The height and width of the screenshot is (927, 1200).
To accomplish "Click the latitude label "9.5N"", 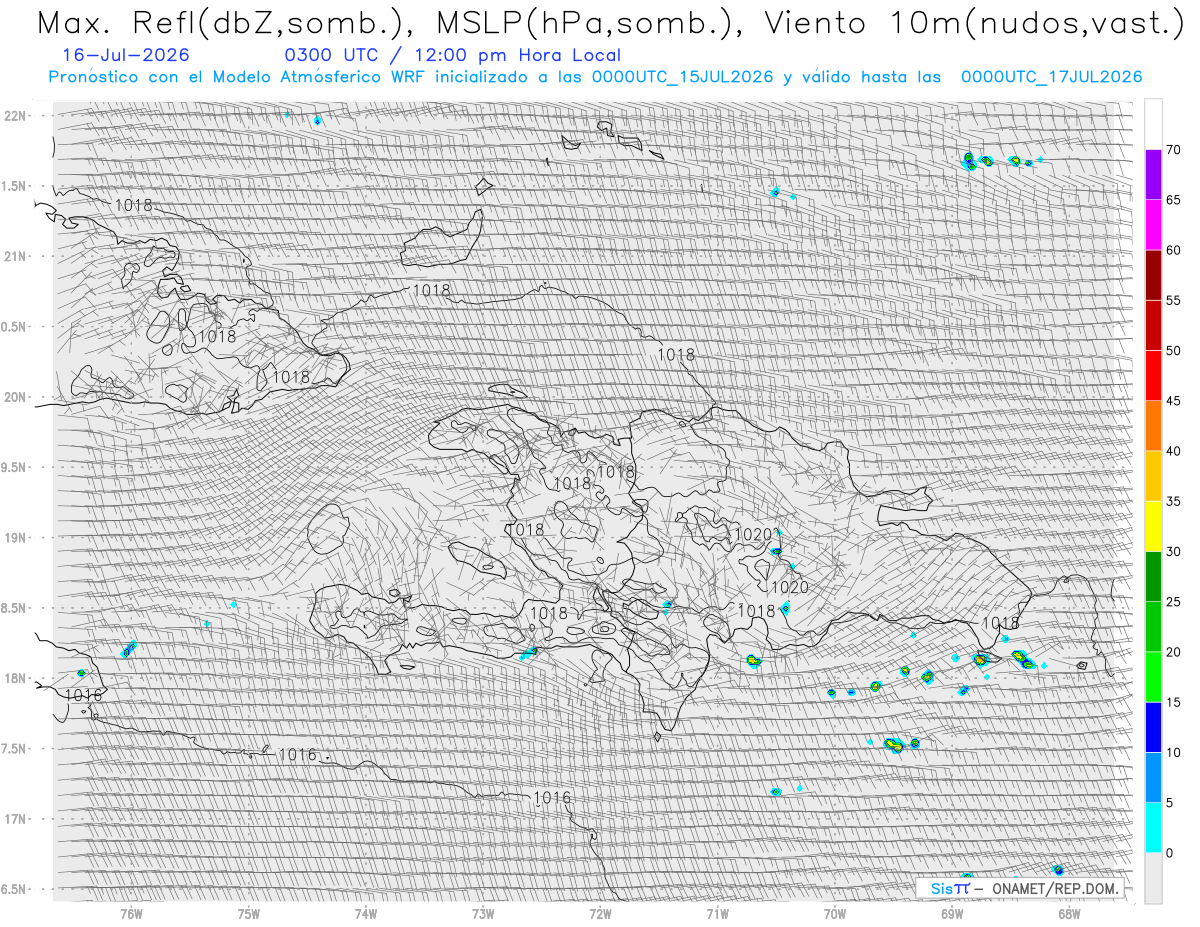I will click(x=13, y=467).
